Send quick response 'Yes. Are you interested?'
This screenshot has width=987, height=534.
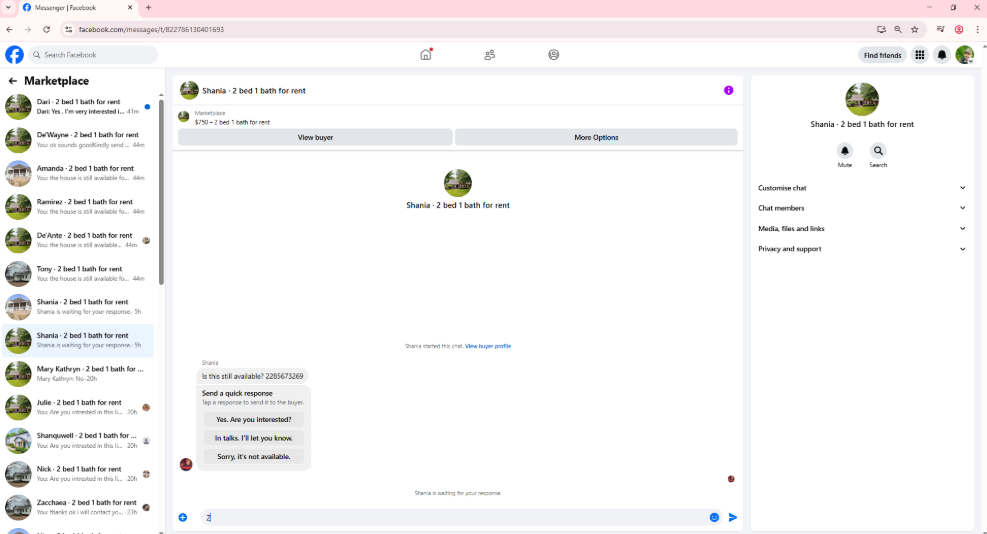(x=254, y=419)
